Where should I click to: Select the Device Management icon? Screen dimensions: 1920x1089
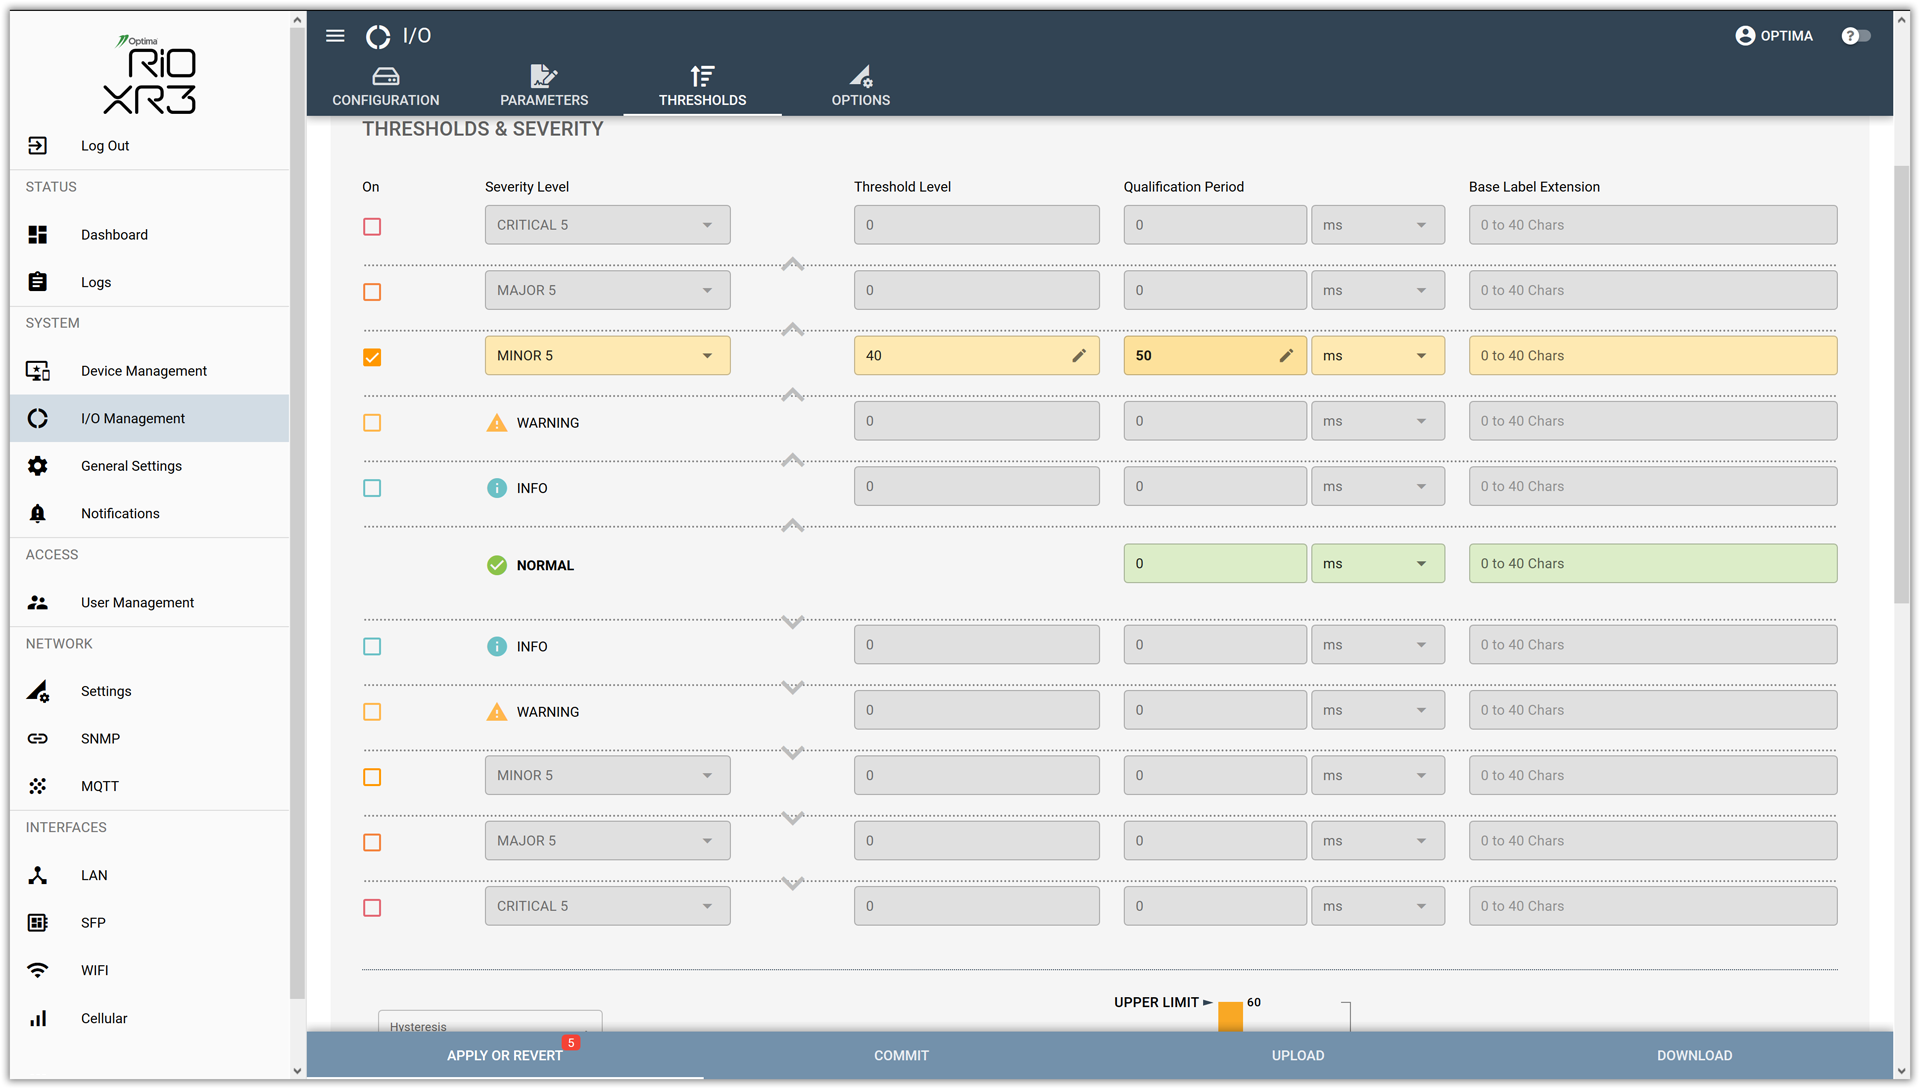(x=38, y=371)
